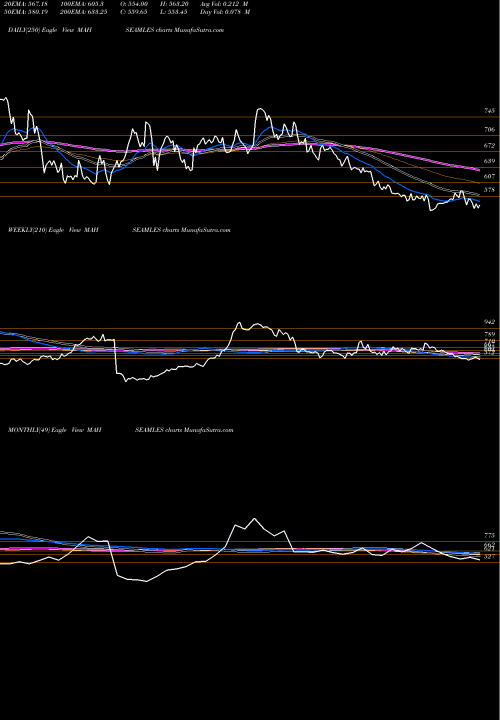Click the daily chart price label 706
Screen dimensions: 500x720
[489, 130]
